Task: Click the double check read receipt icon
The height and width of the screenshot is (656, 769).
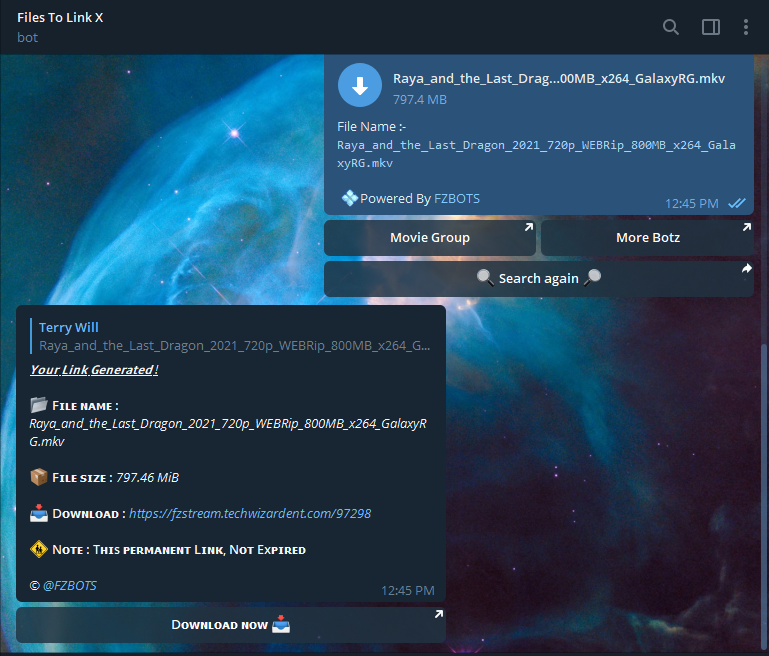Action: coord(737,203)
